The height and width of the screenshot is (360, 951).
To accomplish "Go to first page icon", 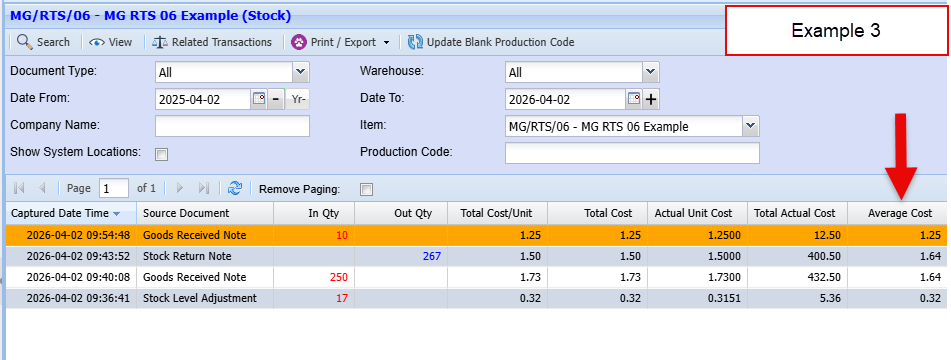I will point(19,188).
